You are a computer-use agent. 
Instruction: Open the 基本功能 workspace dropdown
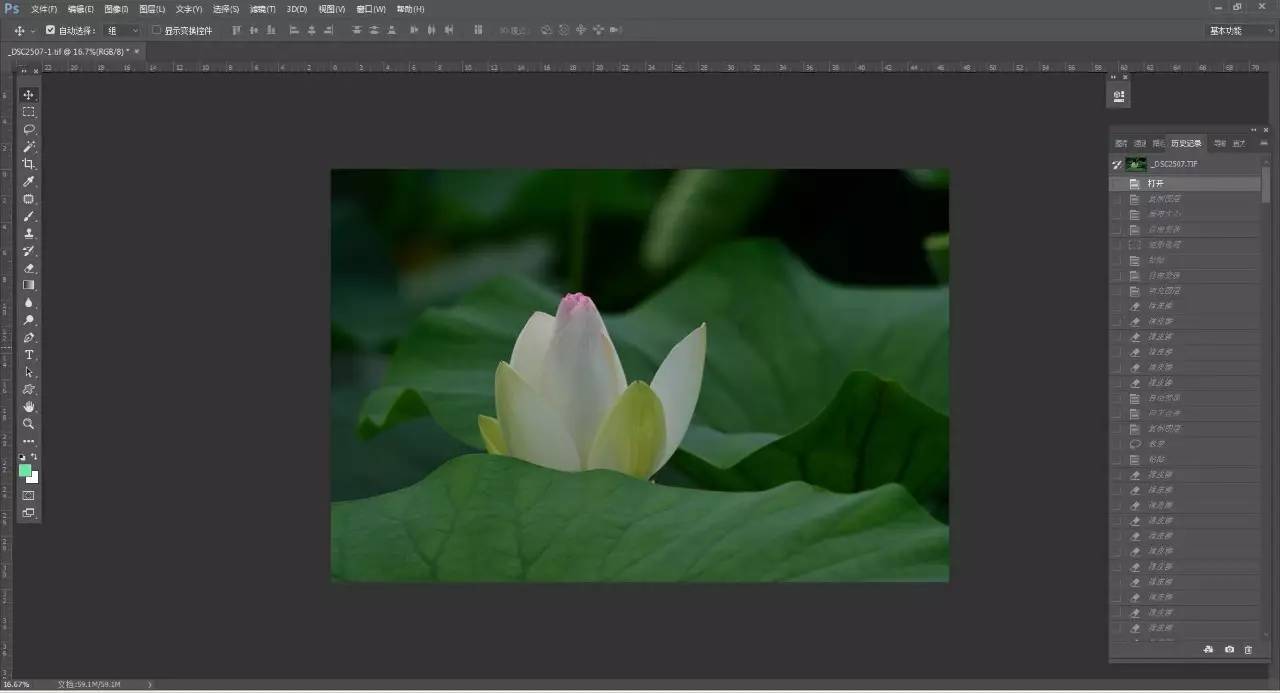pyautogui.click(x=1237, y=31)
